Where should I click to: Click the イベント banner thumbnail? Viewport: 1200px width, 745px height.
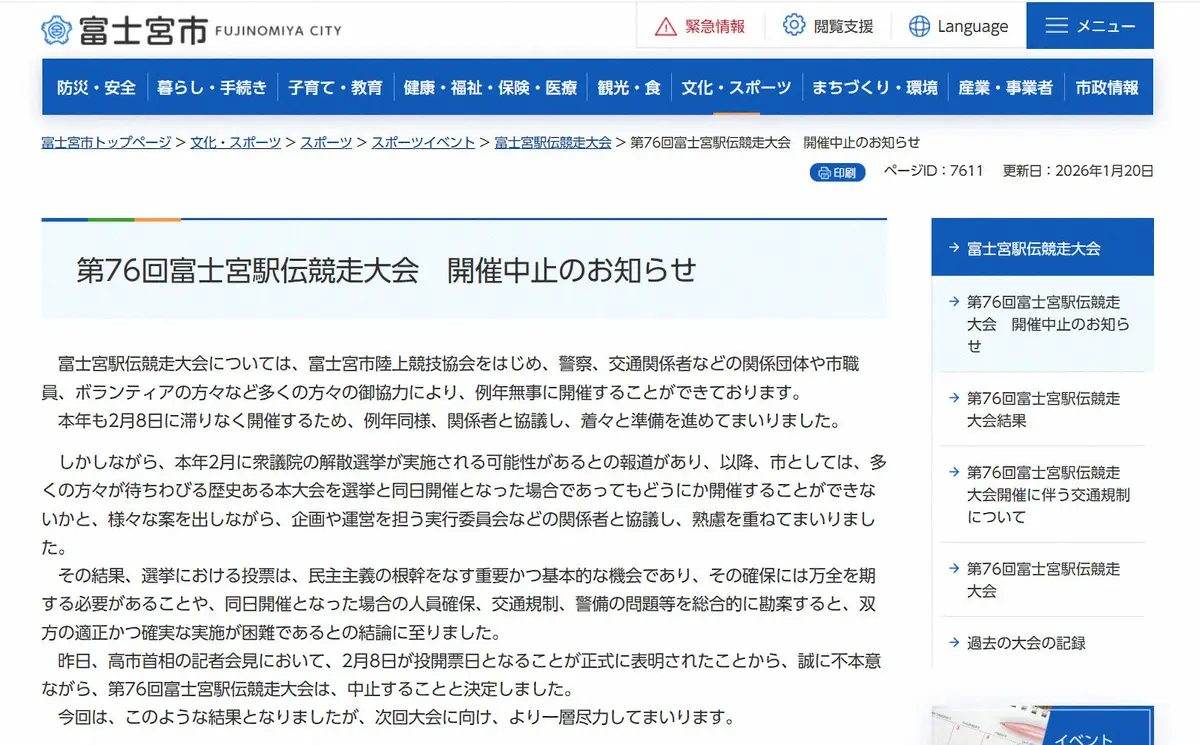[x=1042, y=726]
